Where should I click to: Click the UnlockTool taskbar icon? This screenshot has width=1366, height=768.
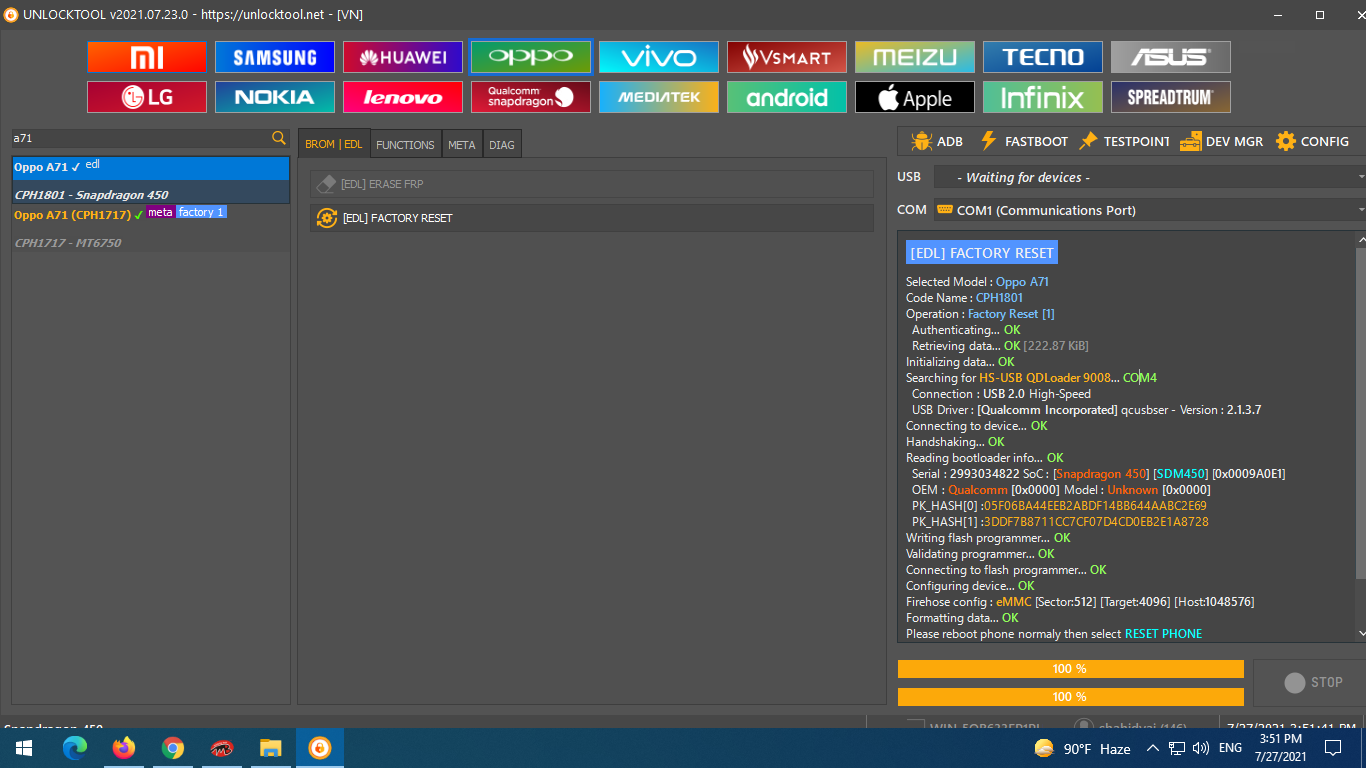[x=320, y=748]
